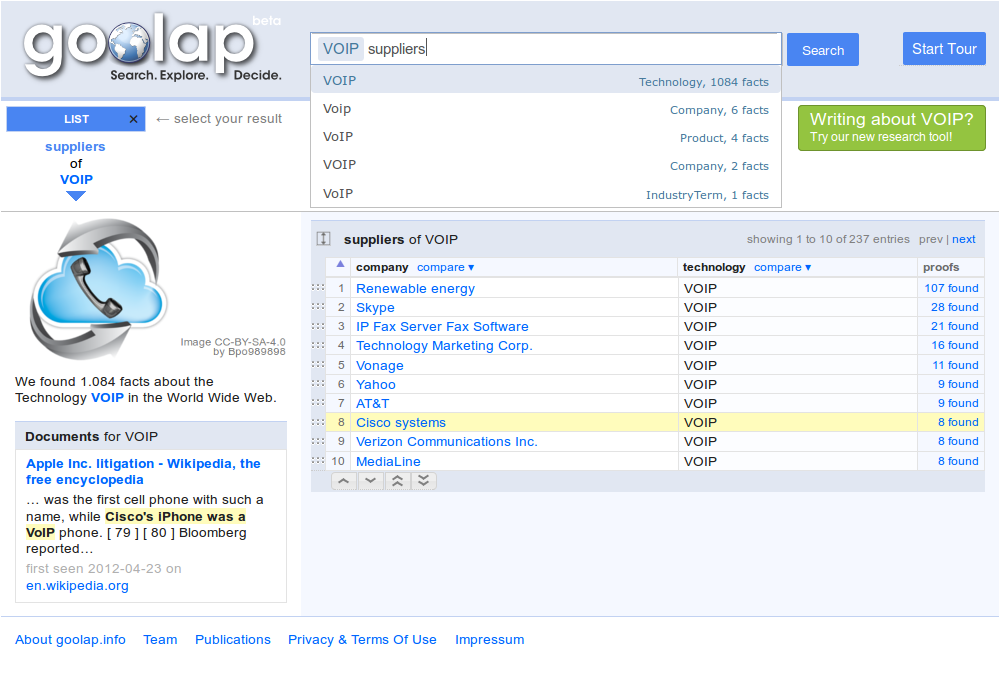Go to next page of entries
Screen dimensions: 999x682
tap(963, 239)
